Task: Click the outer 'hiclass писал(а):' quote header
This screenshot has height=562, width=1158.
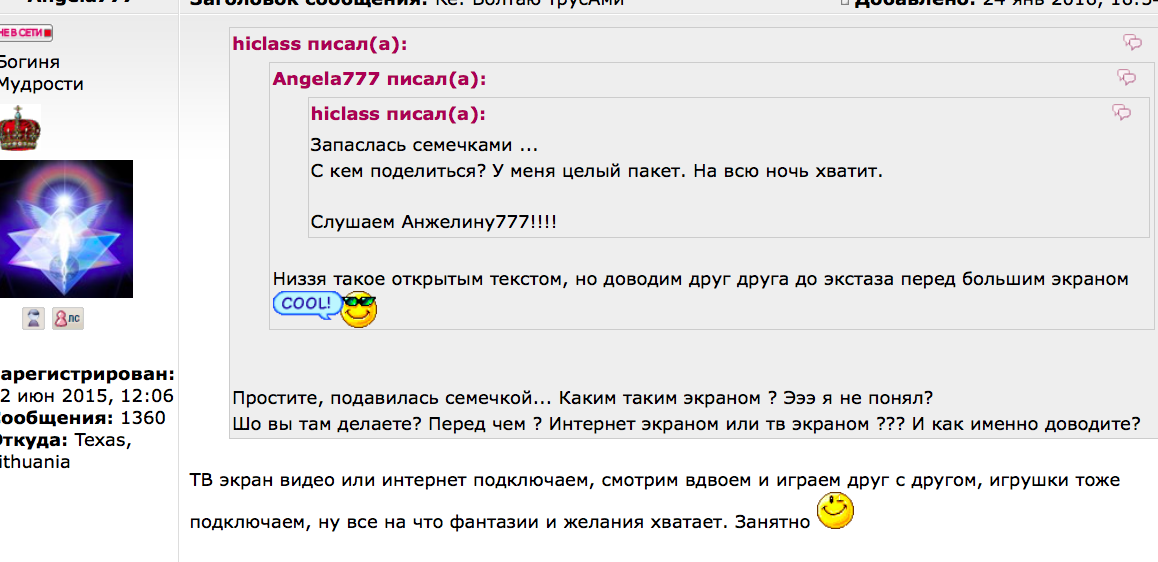Action: 320,43
